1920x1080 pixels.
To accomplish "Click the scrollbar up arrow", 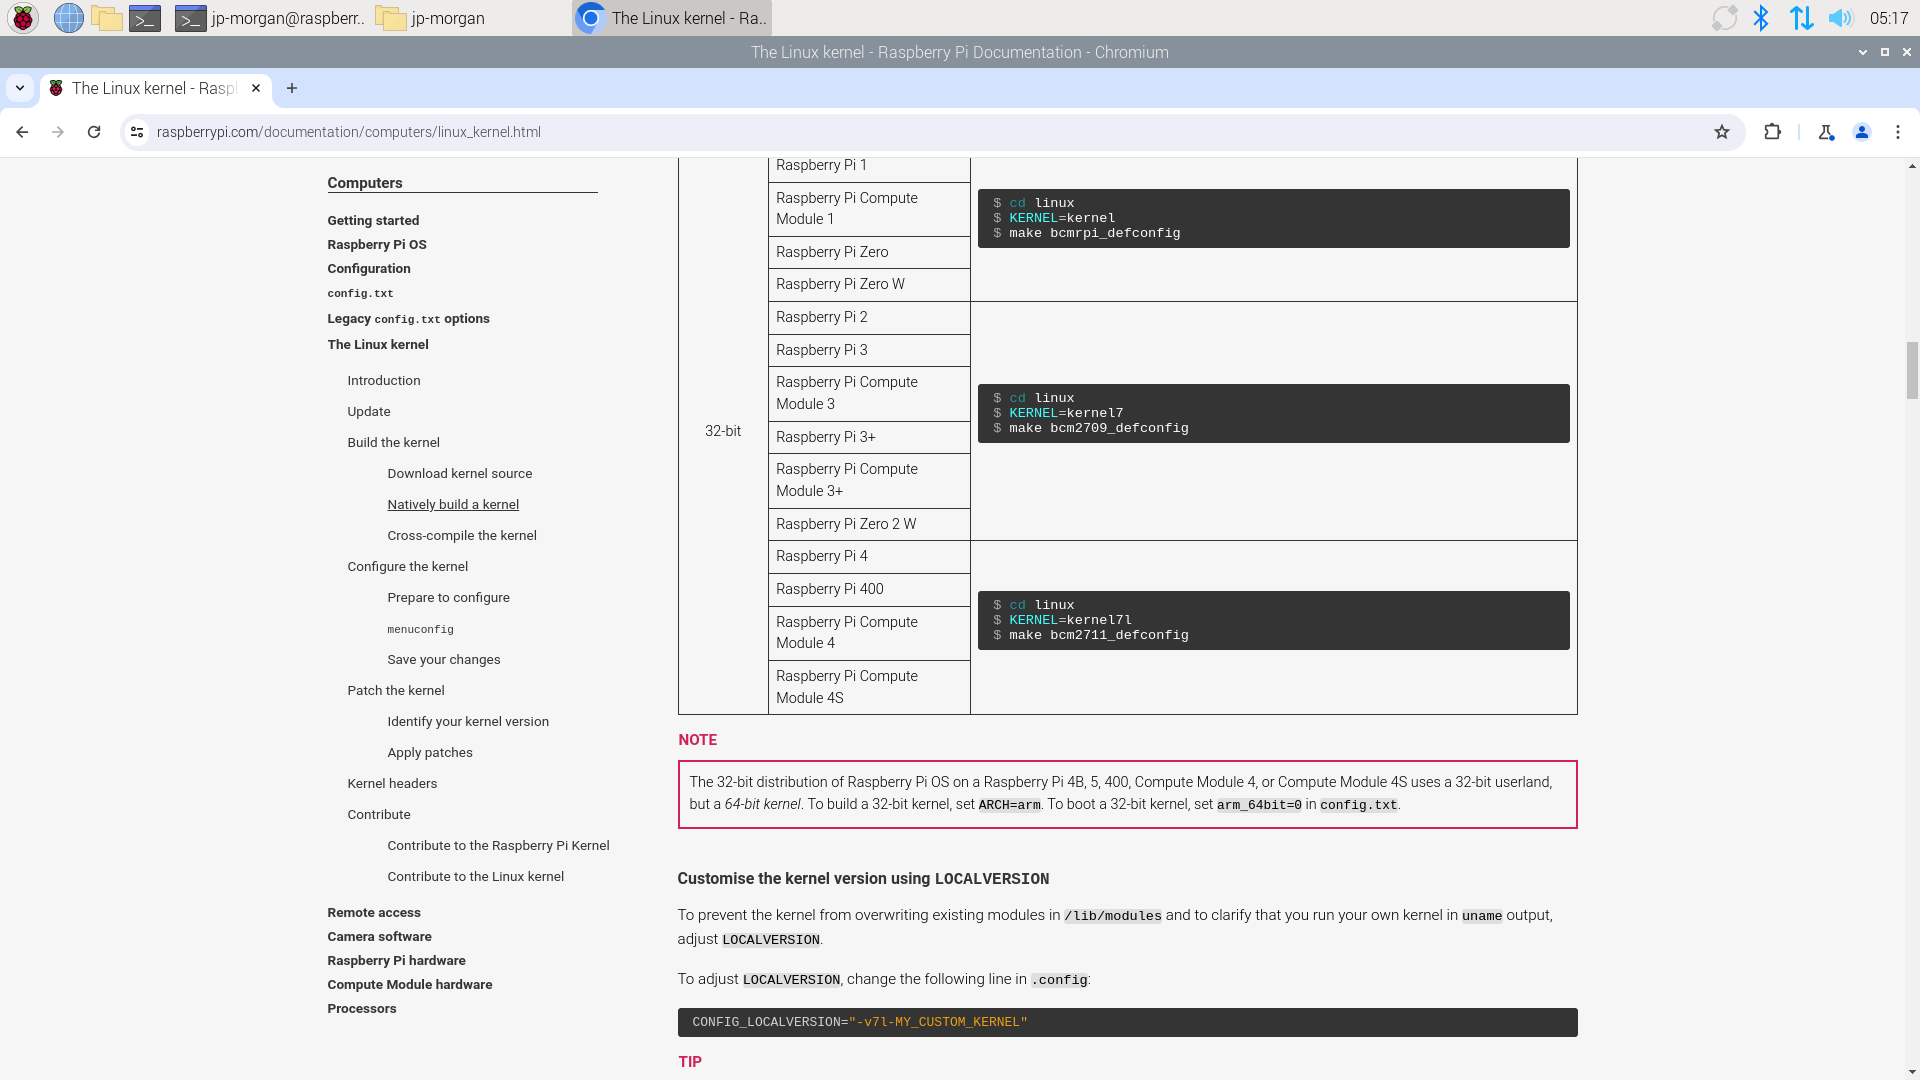I will [x=1912, y=166].
